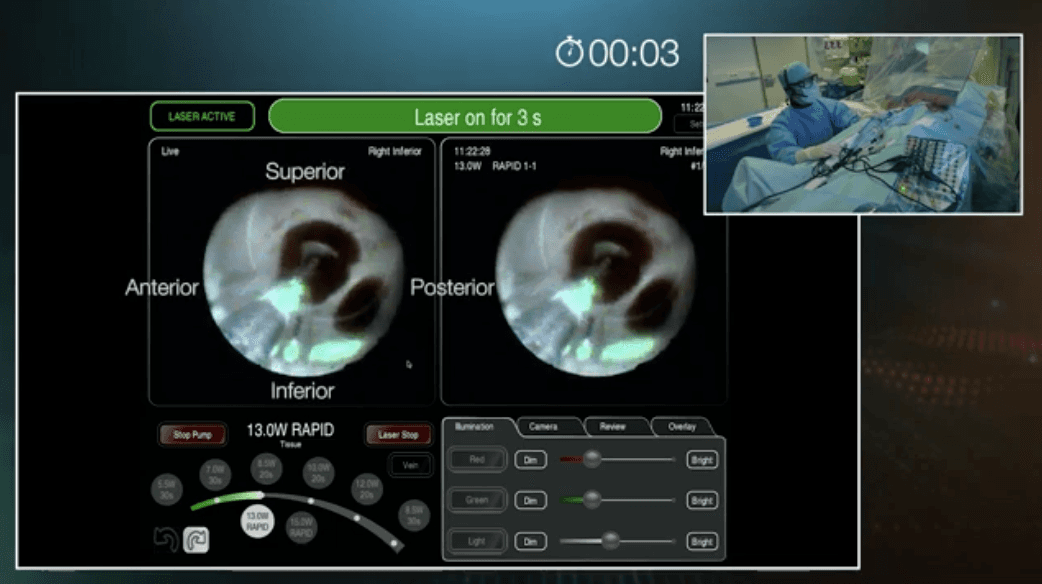Click the Light brightness slider knob
Viewport: 1042px width, 584px height.
610,541
